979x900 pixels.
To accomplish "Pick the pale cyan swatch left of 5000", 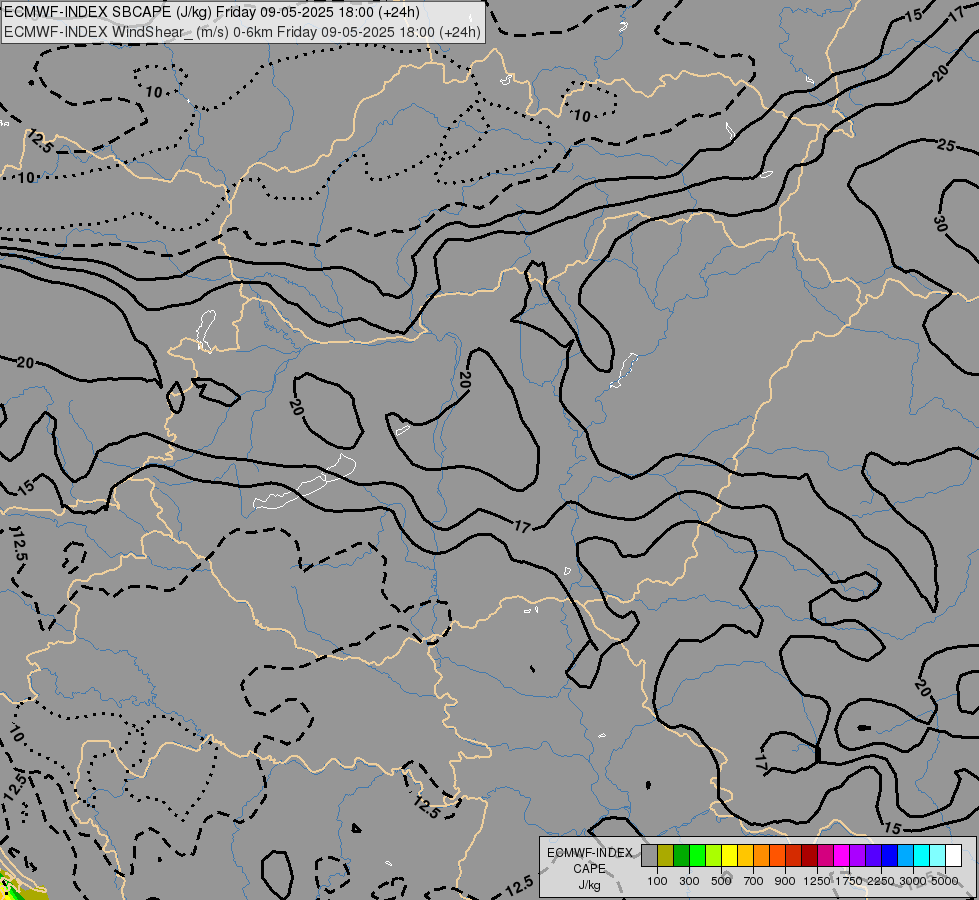I will tap(938, 855).
